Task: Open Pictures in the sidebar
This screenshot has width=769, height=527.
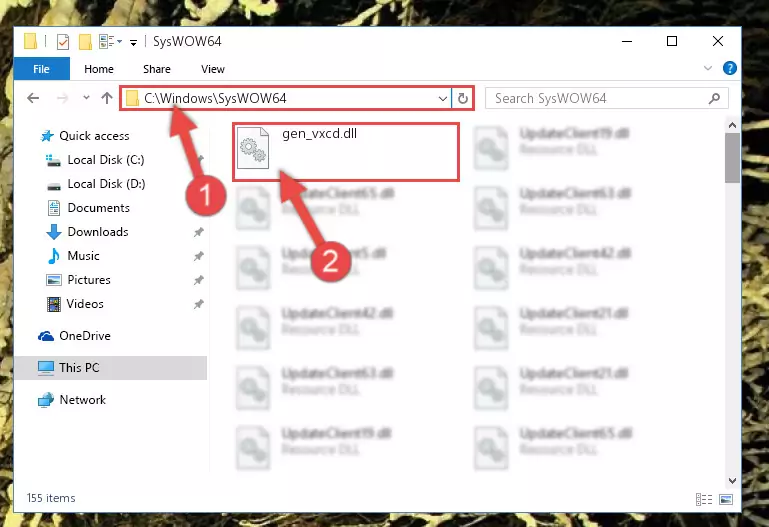Action: 89,280
